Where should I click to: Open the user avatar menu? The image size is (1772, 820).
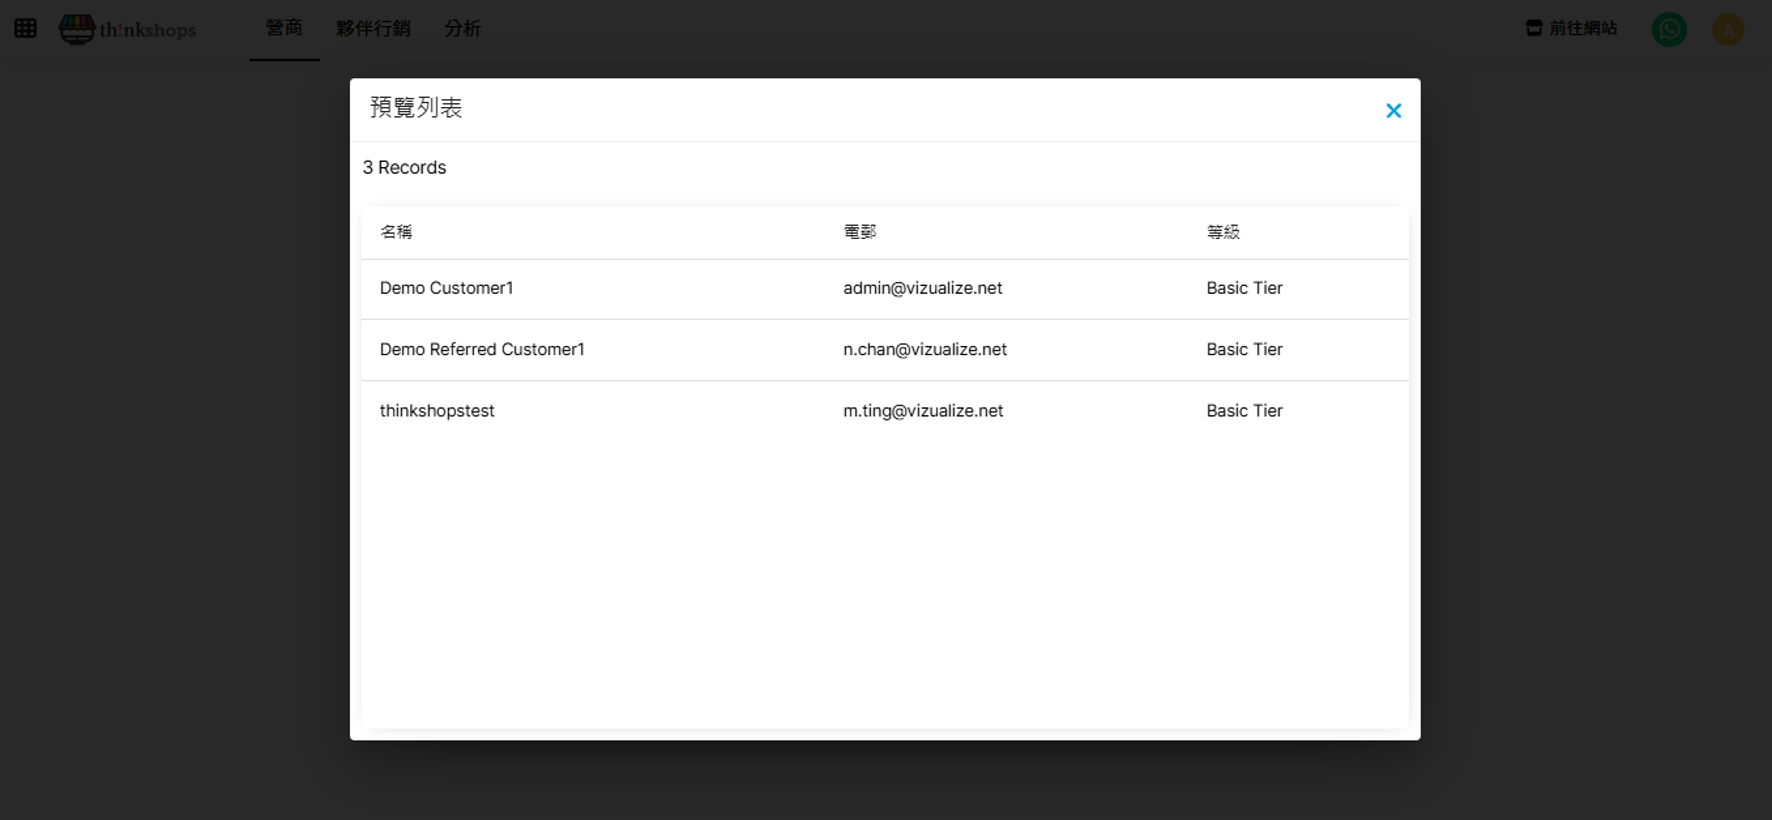pos(1727,29)
